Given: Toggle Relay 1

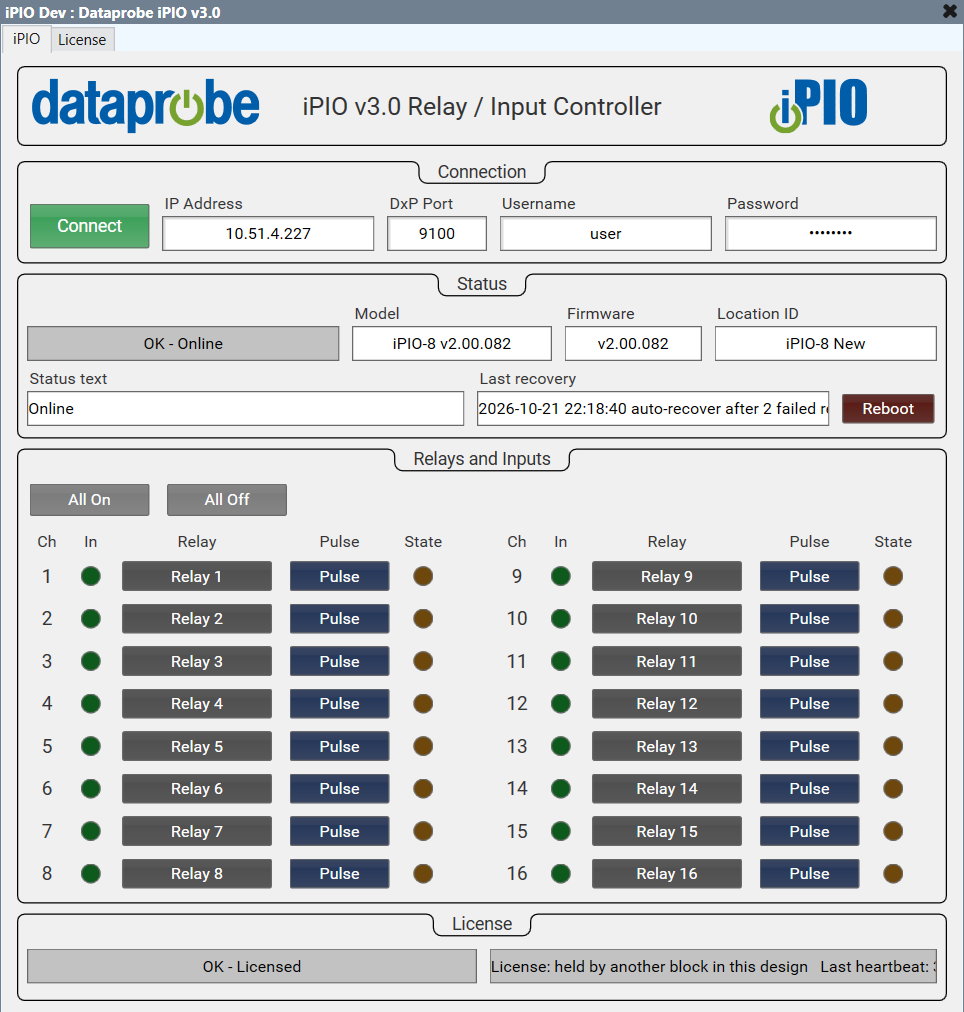Looking at the screenshot, I should [x=197, y=576].
